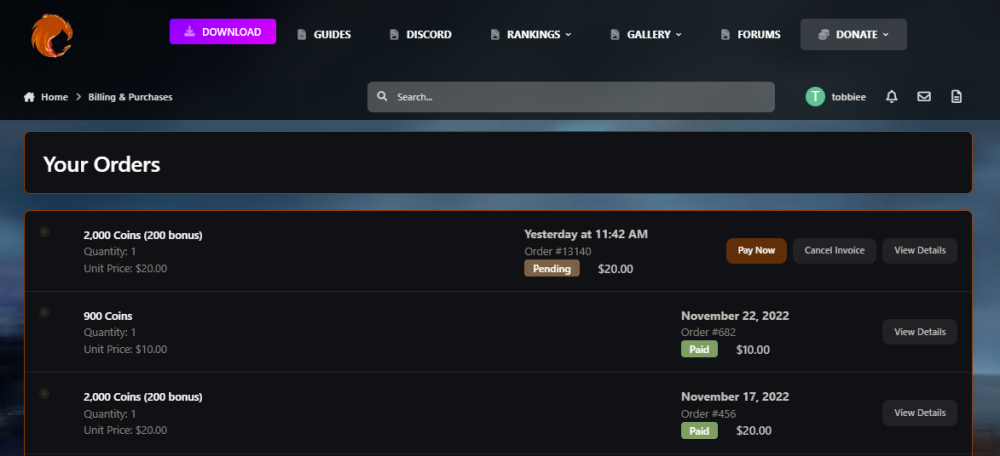View details of order #13140
Screen dimensions: 1000x456
click(x=920, y=251)
